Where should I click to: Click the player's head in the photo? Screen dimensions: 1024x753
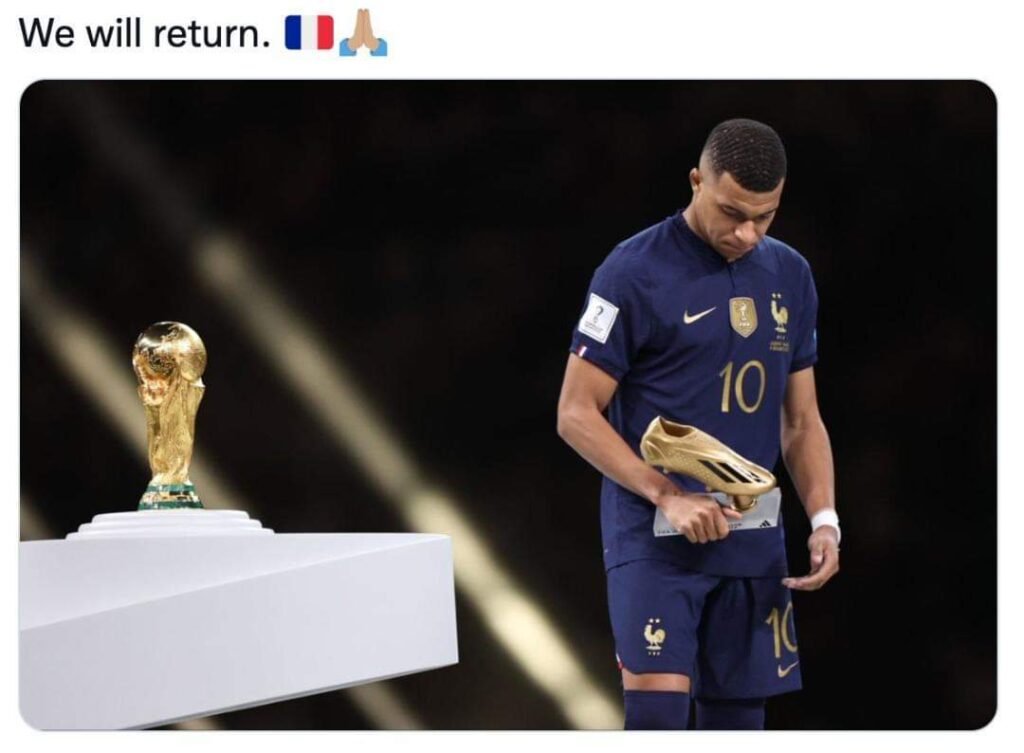click(x=741, y=191)
